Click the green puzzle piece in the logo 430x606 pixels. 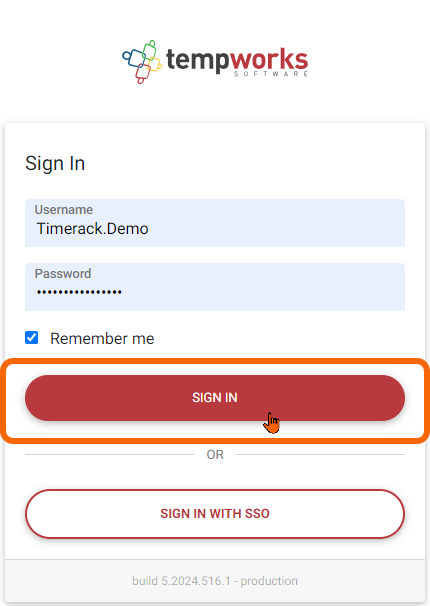click(x=150, y=50)
